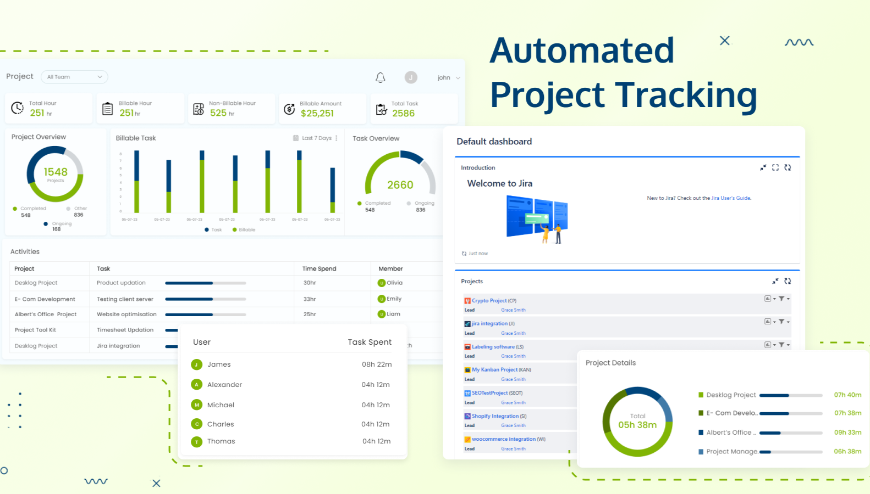Click the "08h 22m" time for James
Screen dimensions: 870x494
pyautogui.click(x=377, y=365)
